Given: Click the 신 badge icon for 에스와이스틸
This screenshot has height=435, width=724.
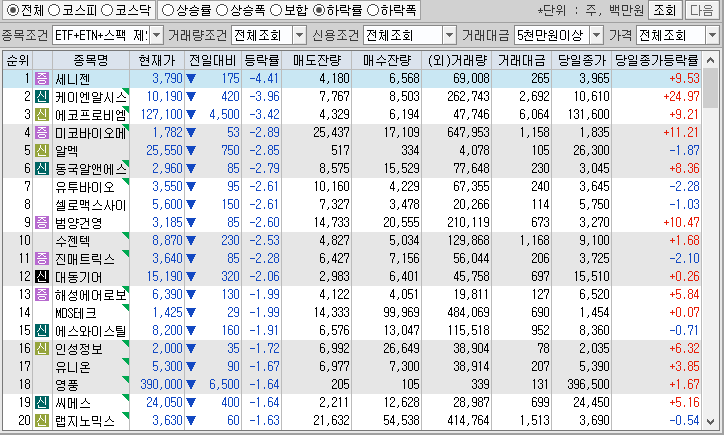Looking at the screenshot, I should (42, 331).
